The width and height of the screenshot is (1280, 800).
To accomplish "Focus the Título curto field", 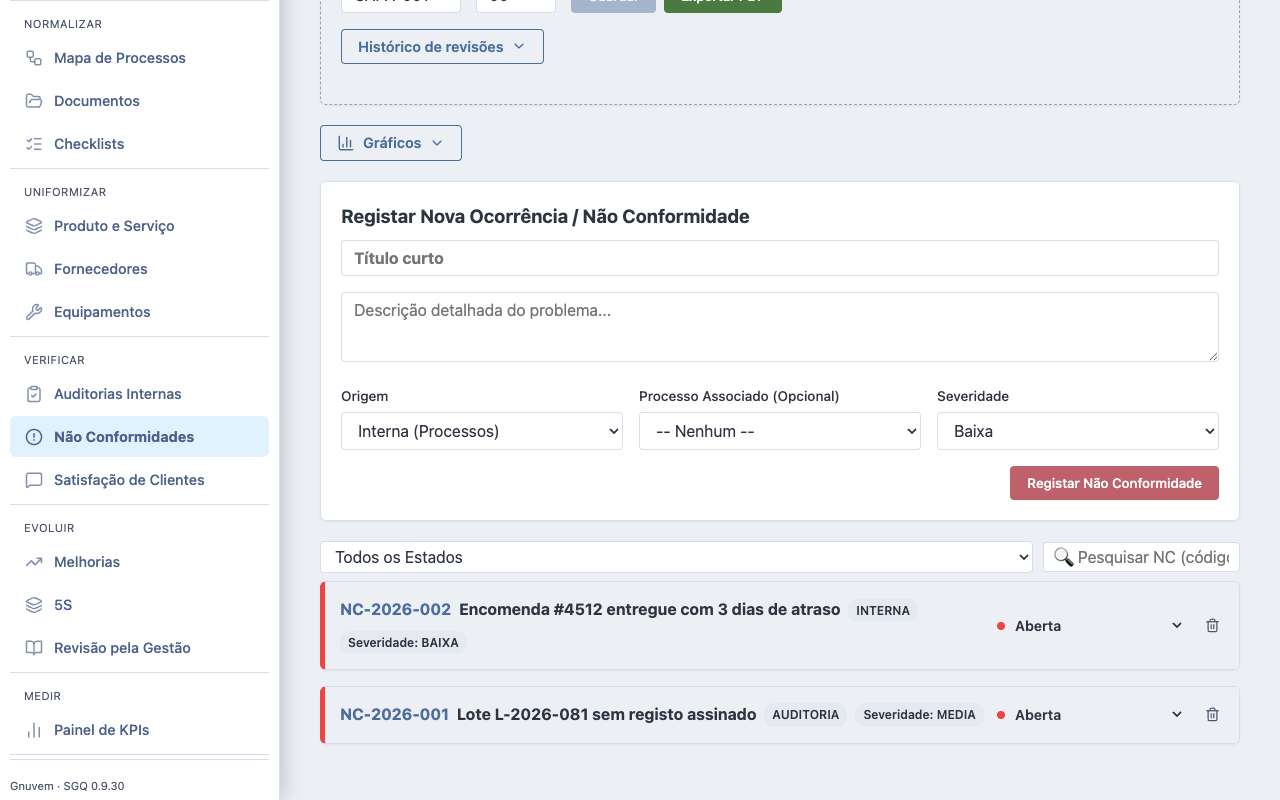I will 780,258.
